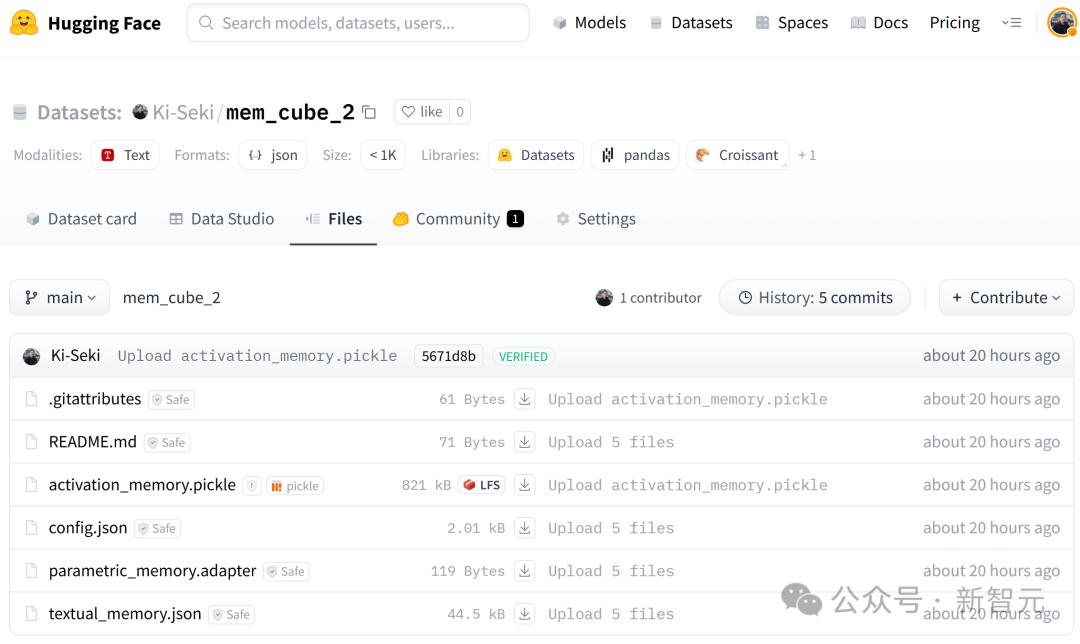Image resolution: width=1080 pixels, height=644 pixels.
Task: Open the 'Upload activation_memory.pickle' latest commit message
Action: [257, 356]
